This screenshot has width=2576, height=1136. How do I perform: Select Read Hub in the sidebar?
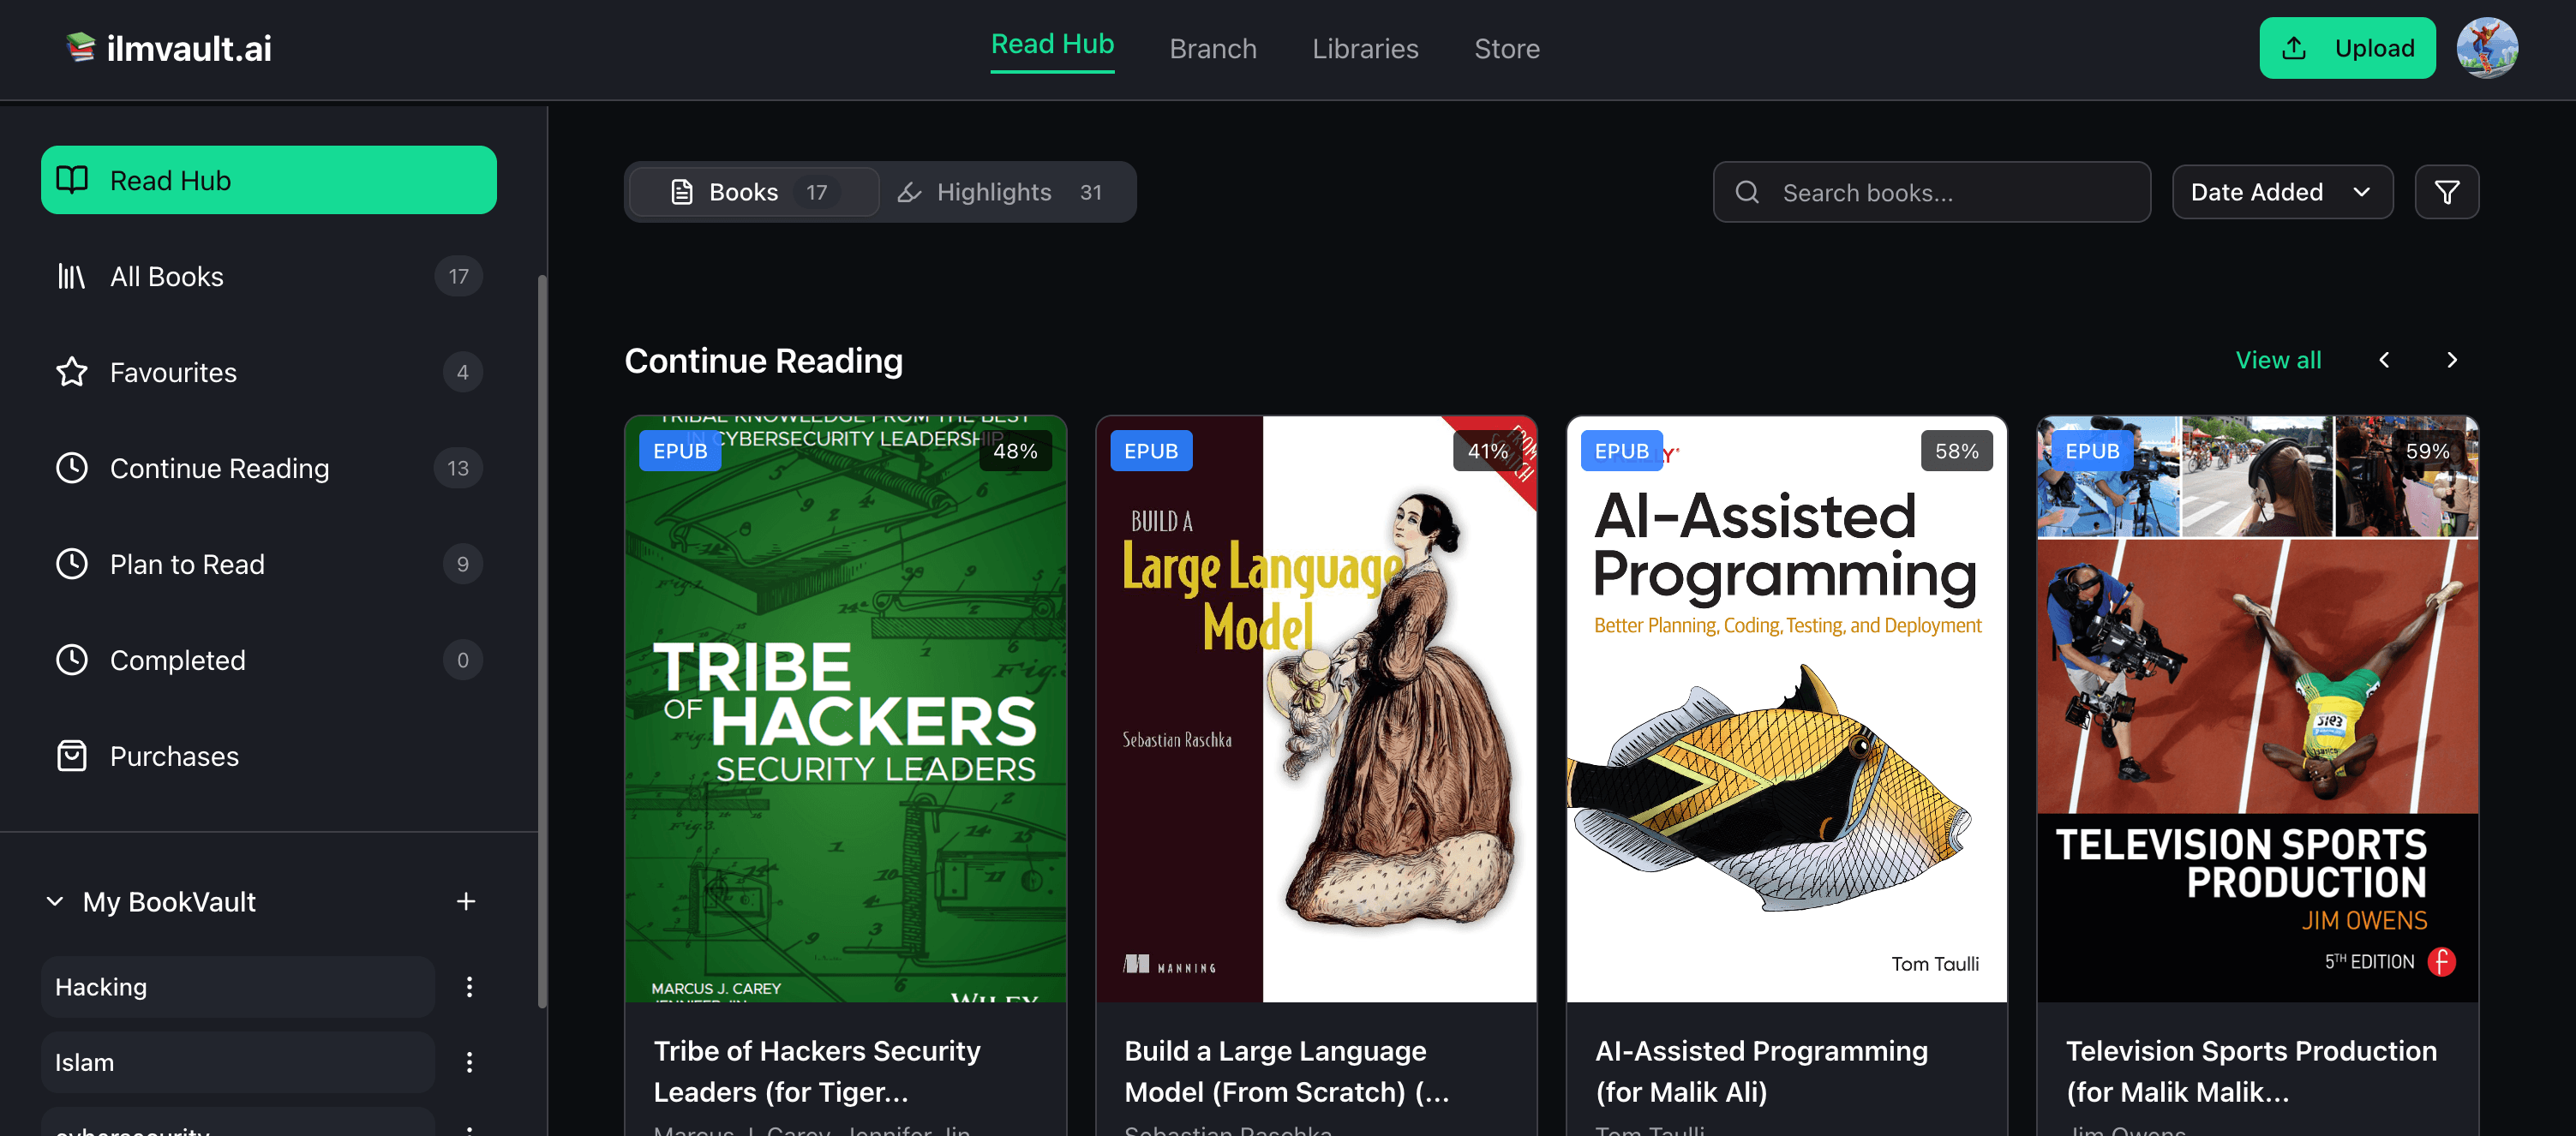click(x=268, y=180)
